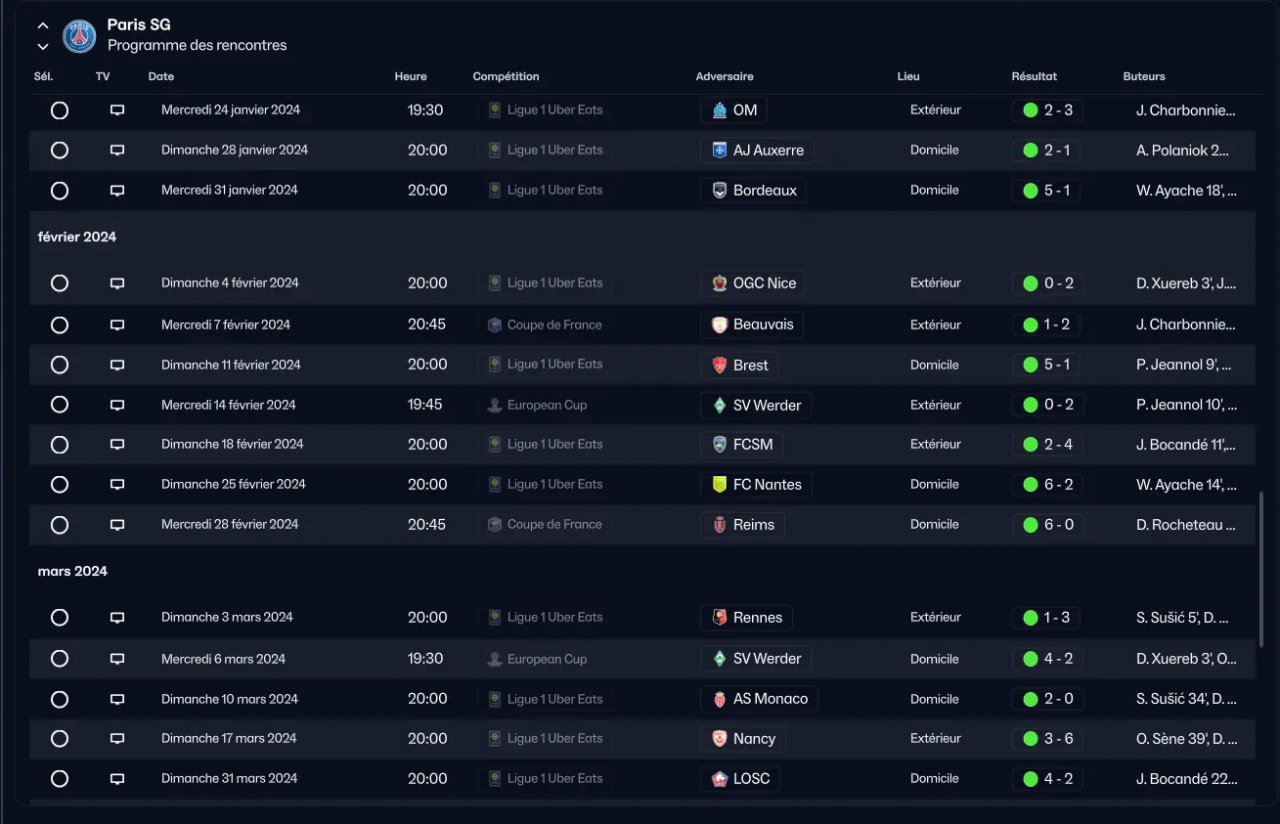Click the FC Nantes club badge
The image size is (1280, 824).
click(719, 484)
